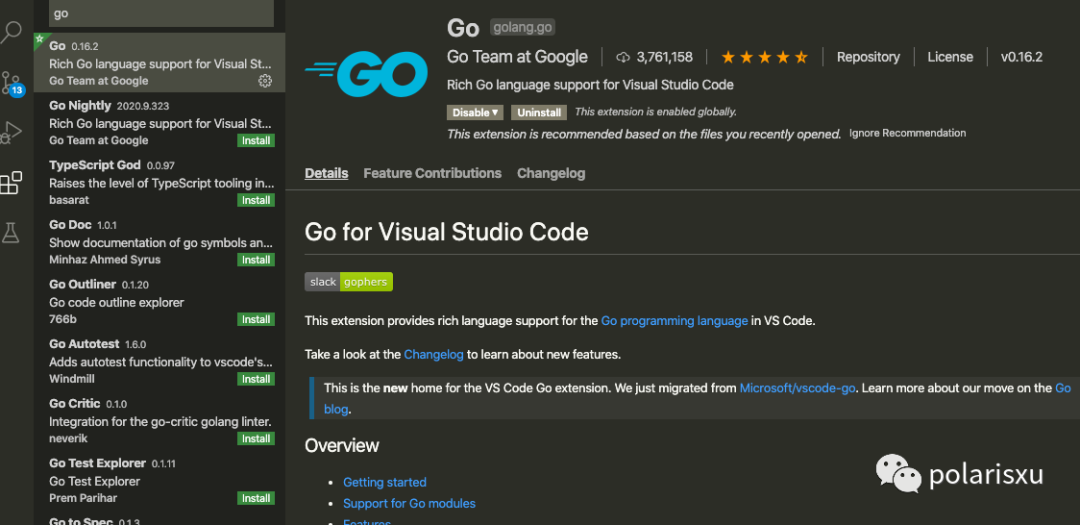Open the Search view in activity bar
This screenshot has height=525, width=1080.
coord(12,32)
